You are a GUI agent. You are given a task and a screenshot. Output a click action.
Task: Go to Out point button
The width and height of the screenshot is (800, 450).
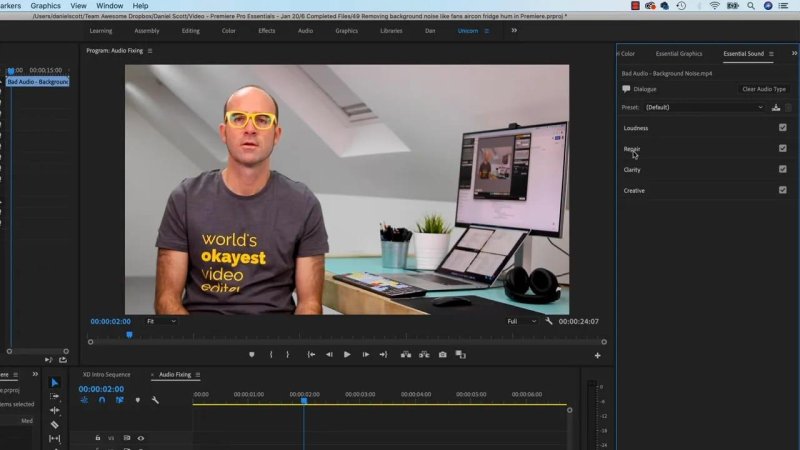click(x=383, y=355)
